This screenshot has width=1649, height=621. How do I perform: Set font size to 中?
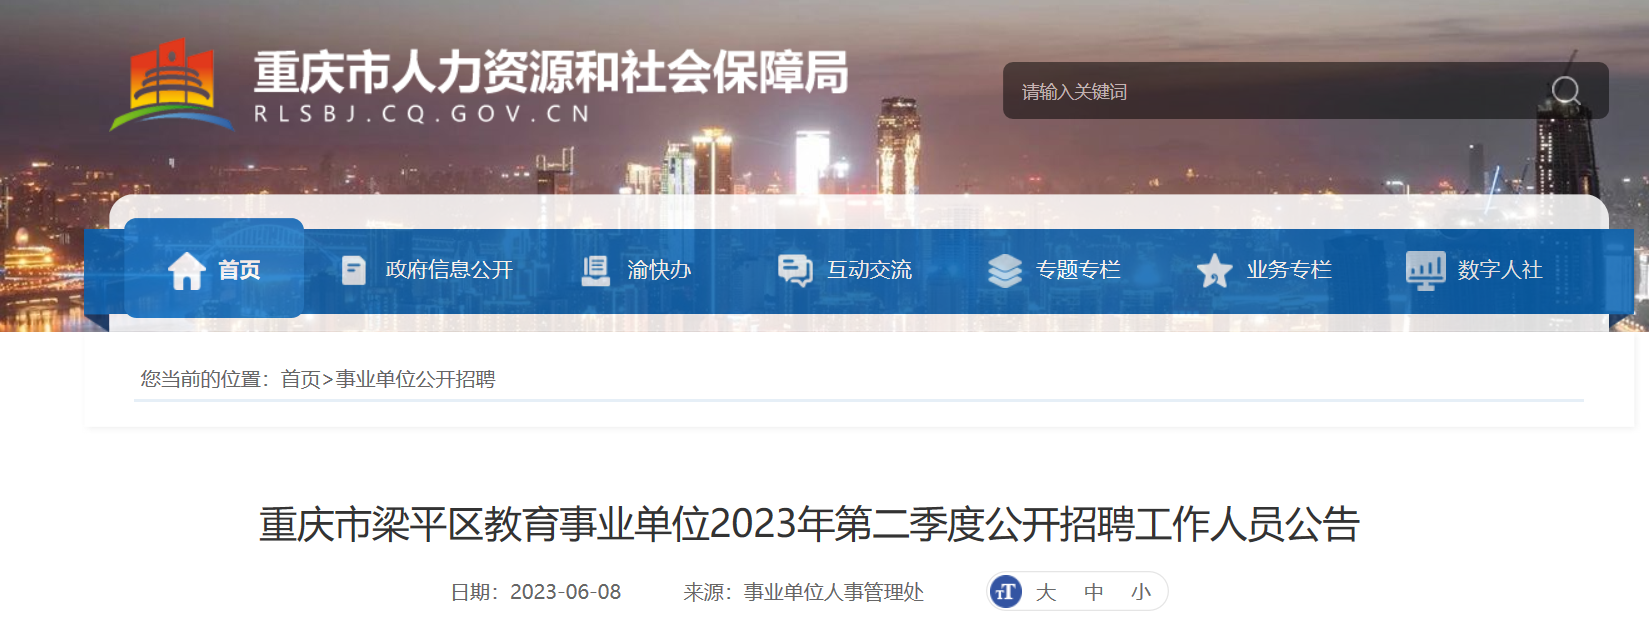pos(1094,592)
